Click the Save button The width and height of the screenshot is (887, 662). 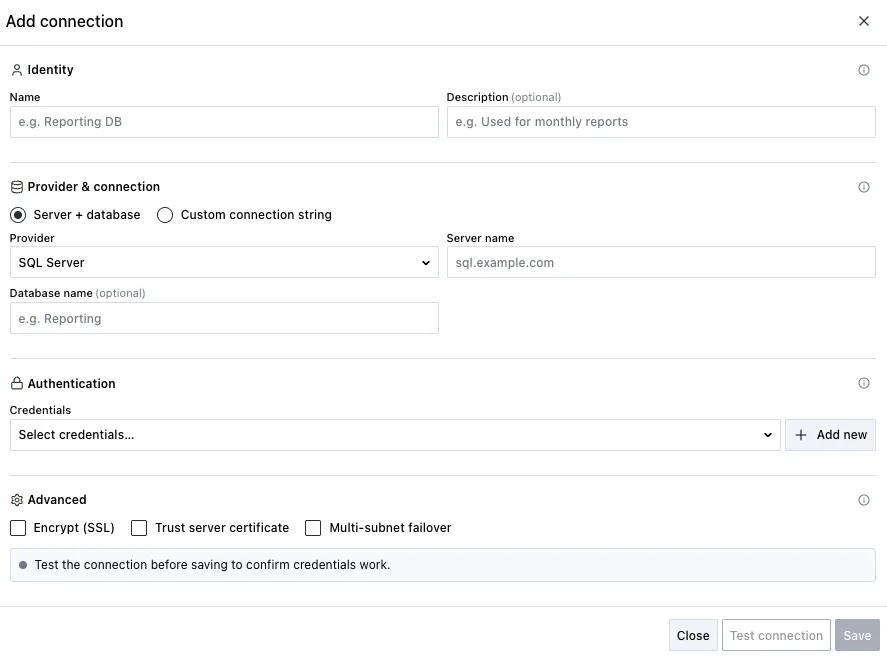pyautogui.click(x=857, y=635)
